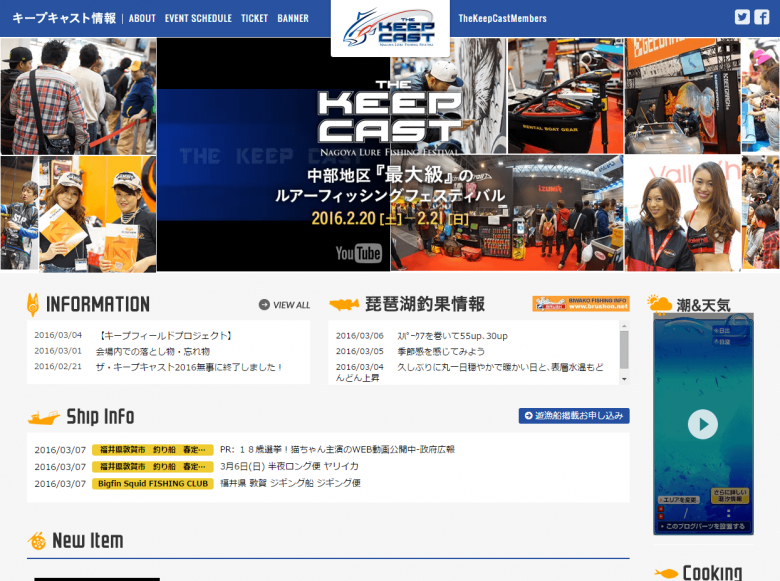The image size is (780, 581).
Task: Click Biwako report list scrollbar thumb
Action: (624, 350)
